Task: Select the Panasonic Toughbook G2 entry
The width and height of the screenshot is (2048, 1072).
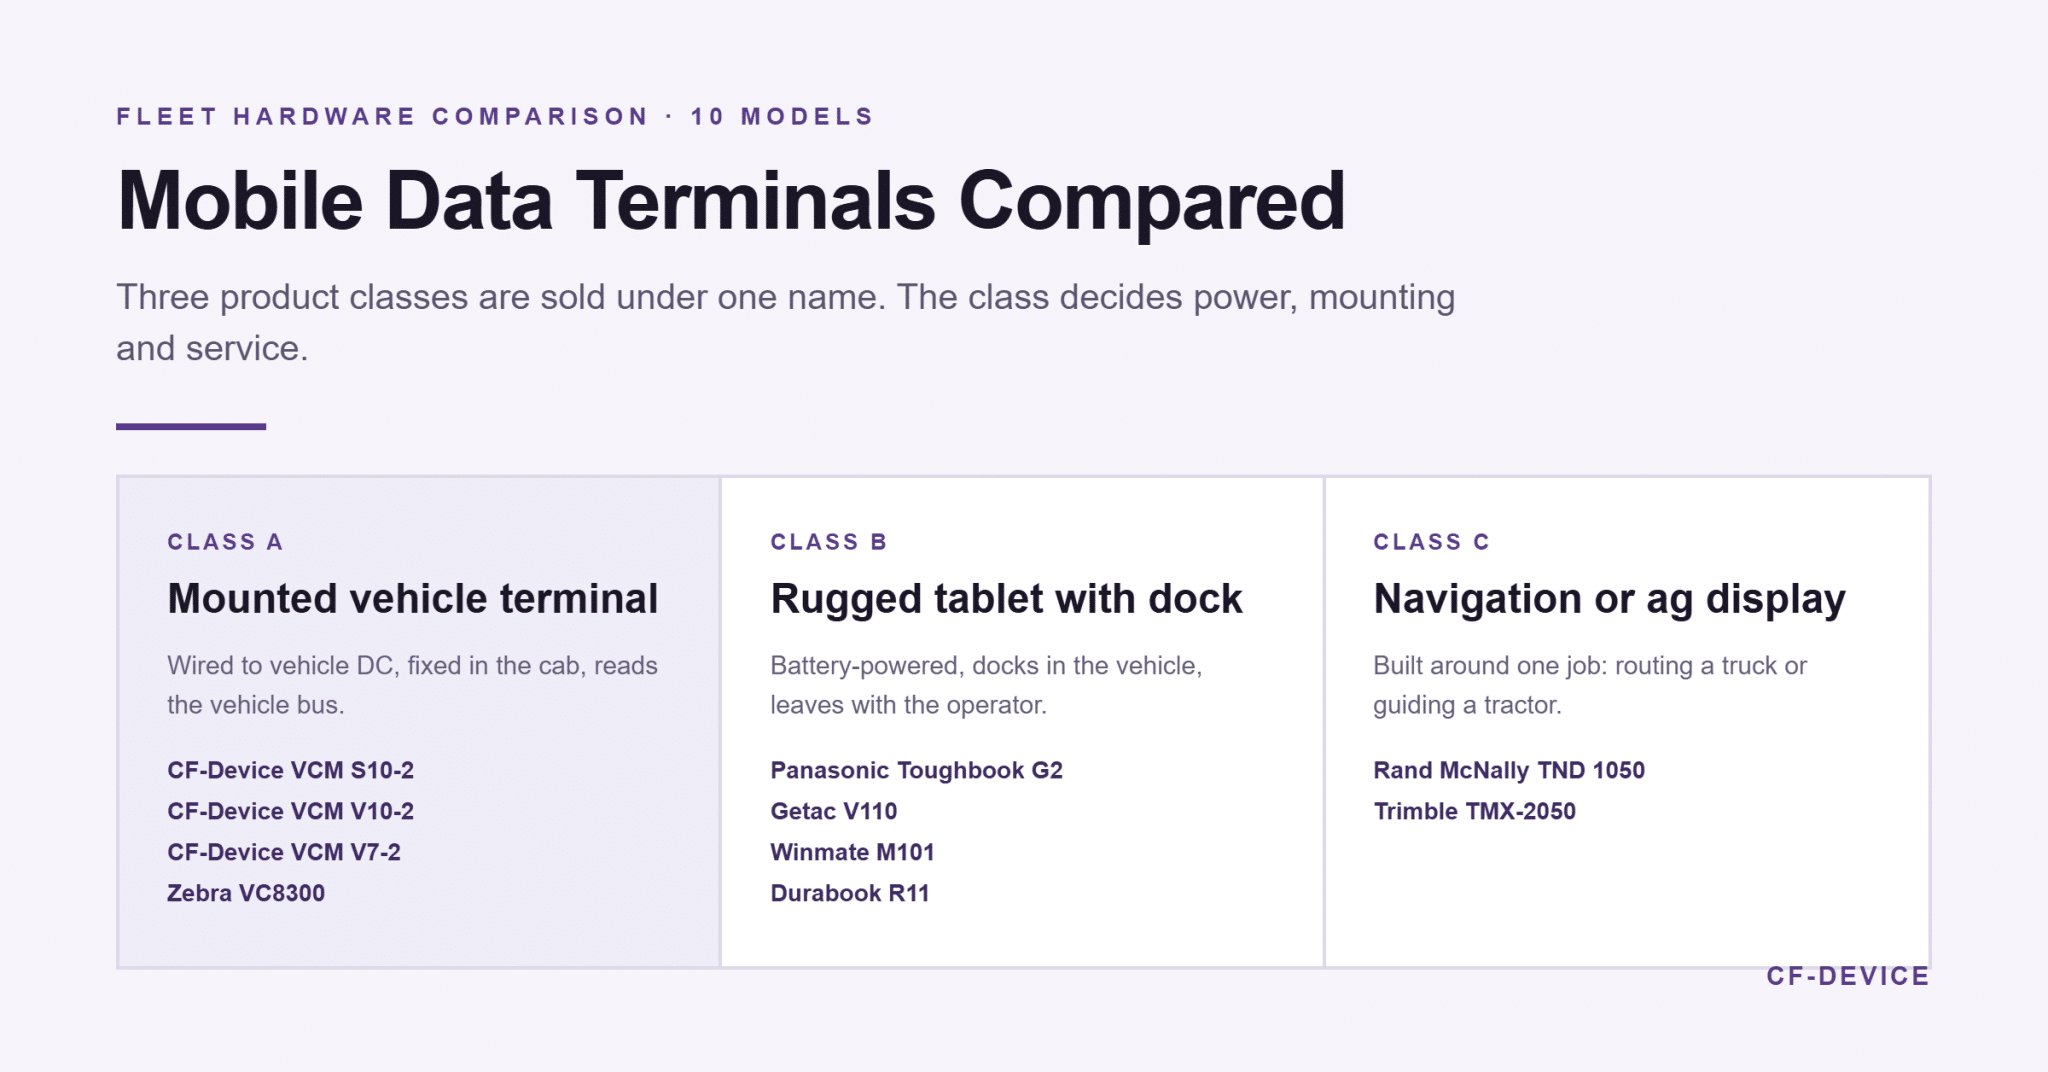Action: click(916, 770)
